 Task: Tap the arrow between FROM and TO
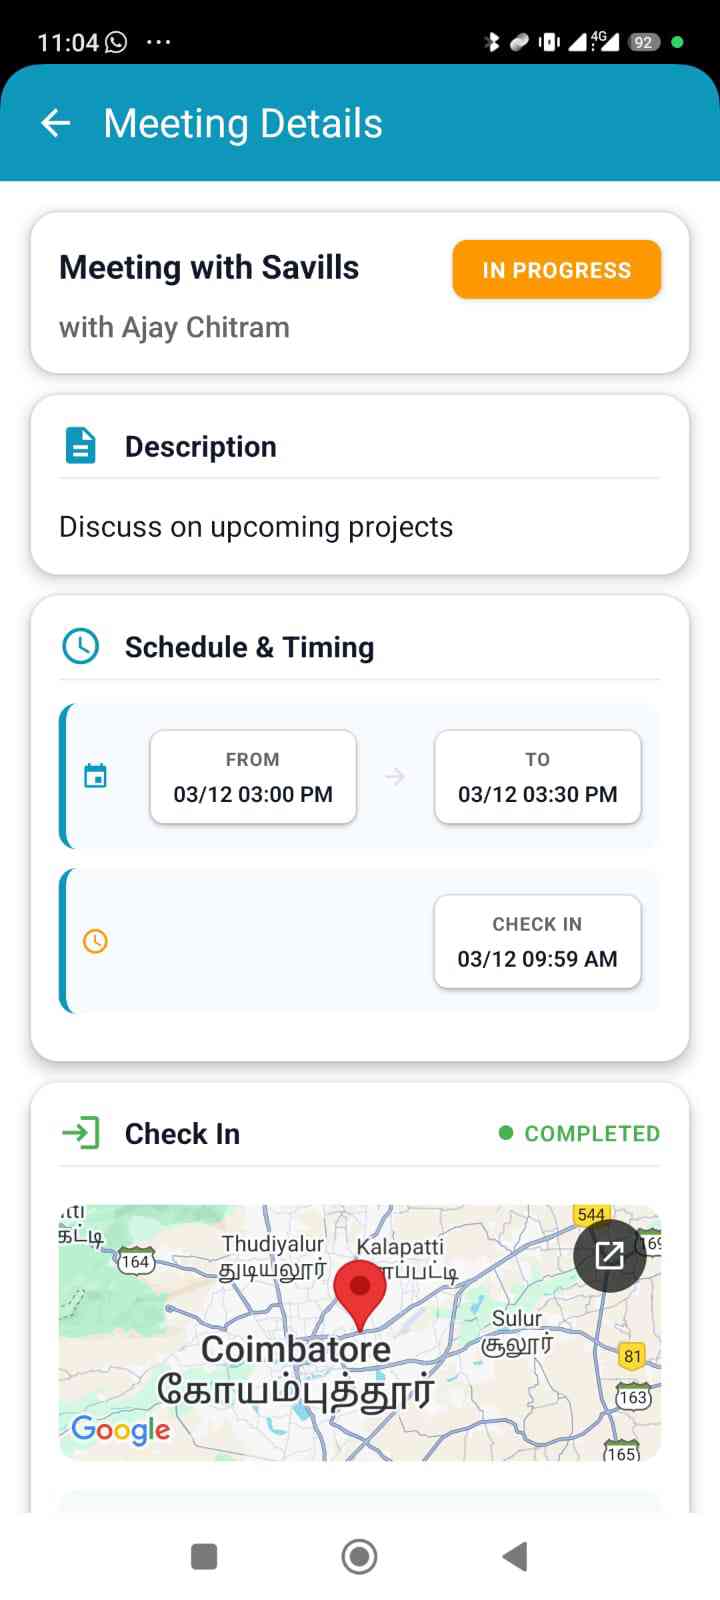tap(395, 777)
